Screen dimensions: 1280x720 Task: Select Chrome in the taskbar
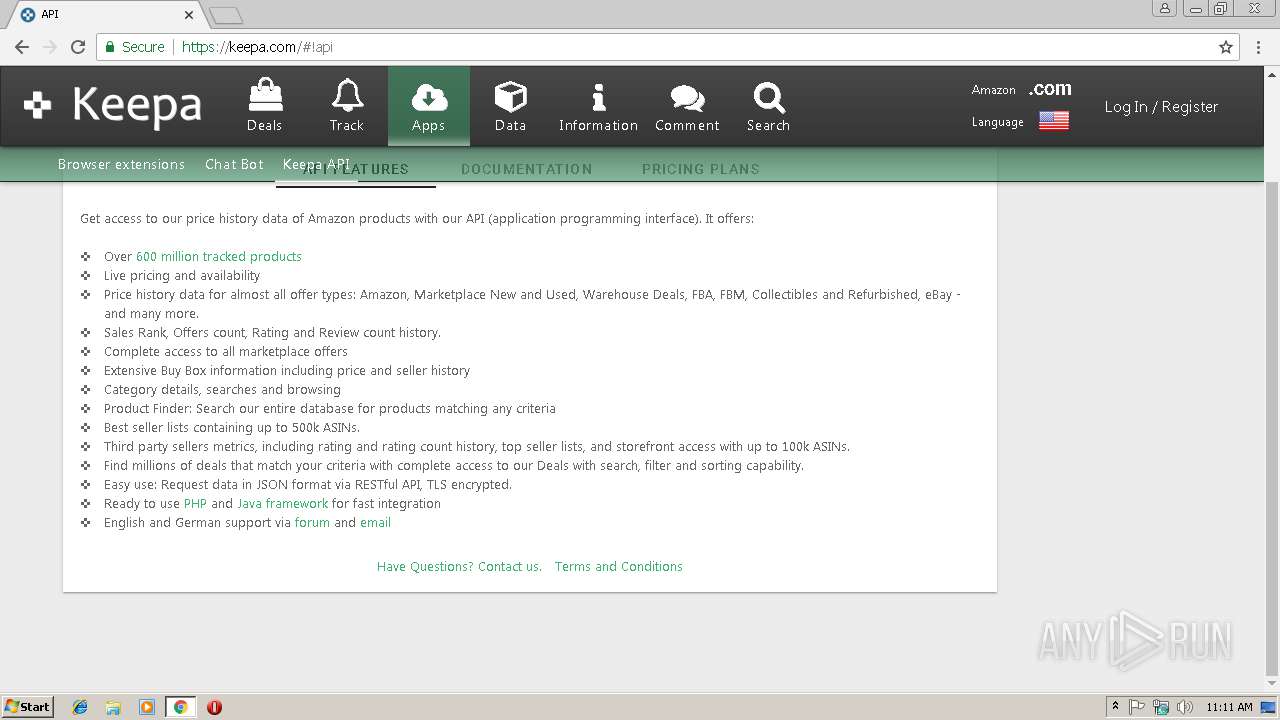(180, 707)
